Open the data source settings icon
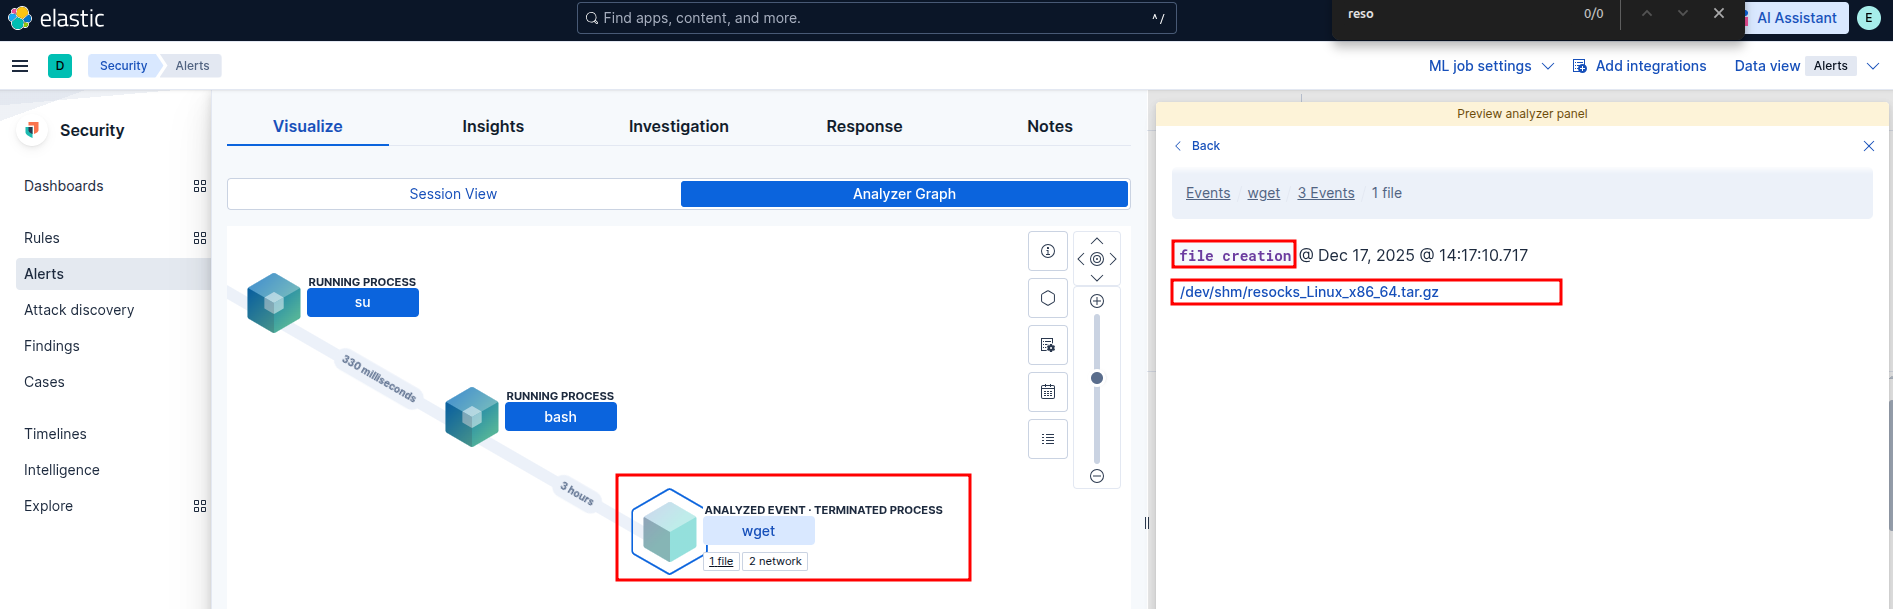Image resolution: width=1893 pixels, height=609 pixels. click(x=1048, y=345)
